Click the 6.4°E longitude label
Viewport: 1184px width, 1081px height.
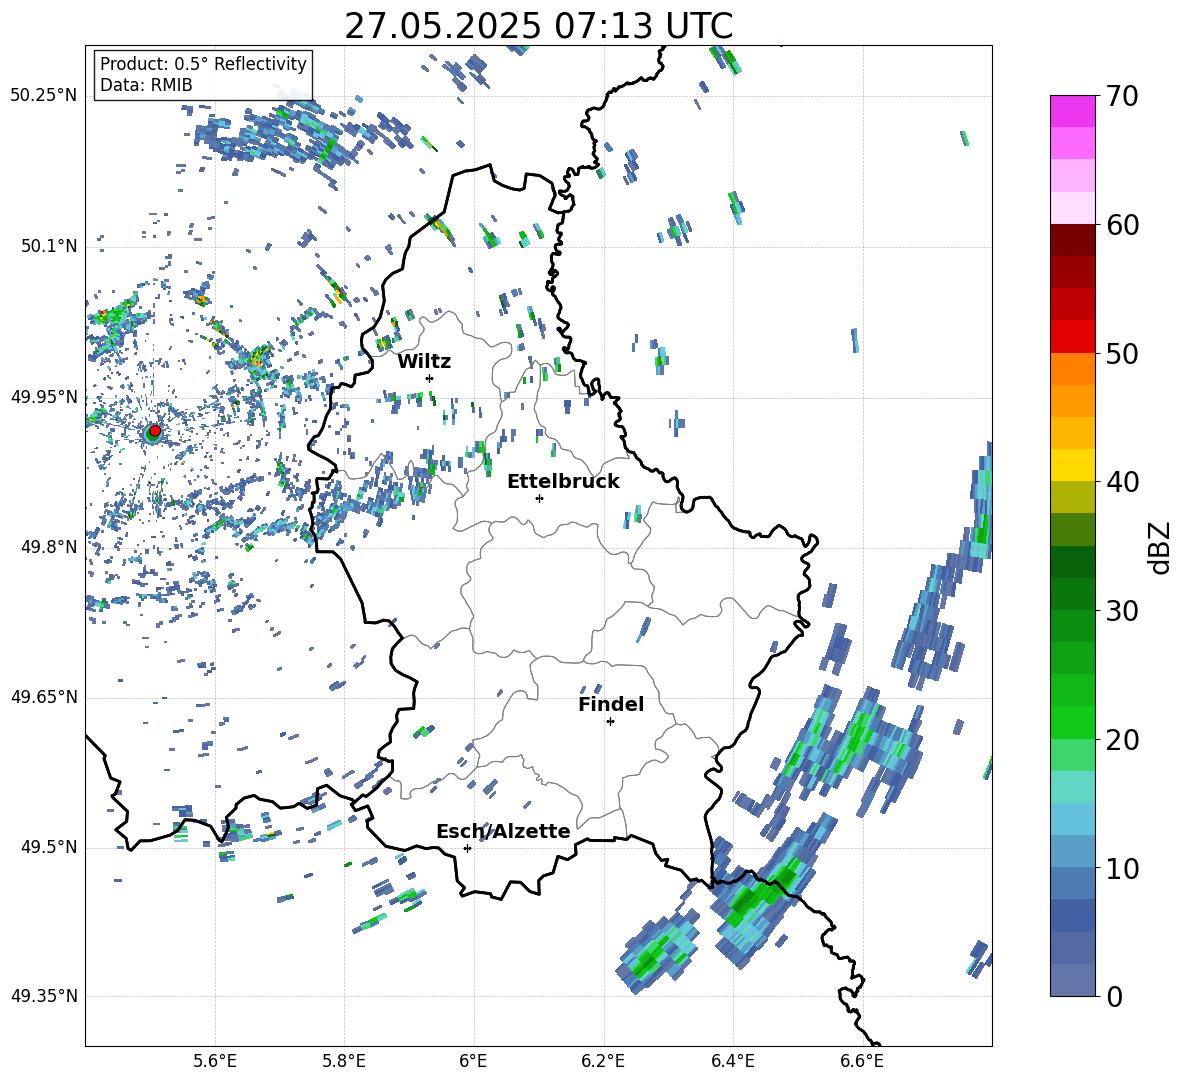732,1061
